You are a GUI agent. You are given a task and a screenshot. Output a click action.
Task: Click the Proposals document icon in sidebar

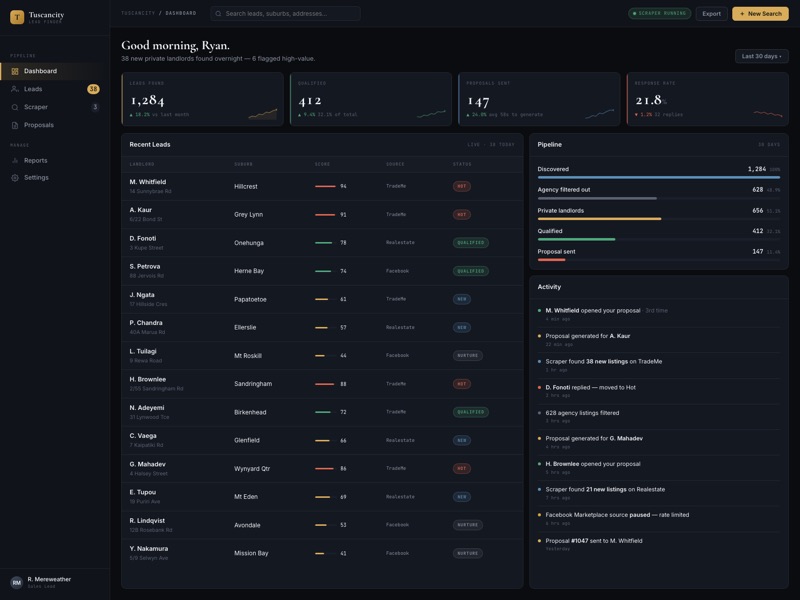(15, 125)
